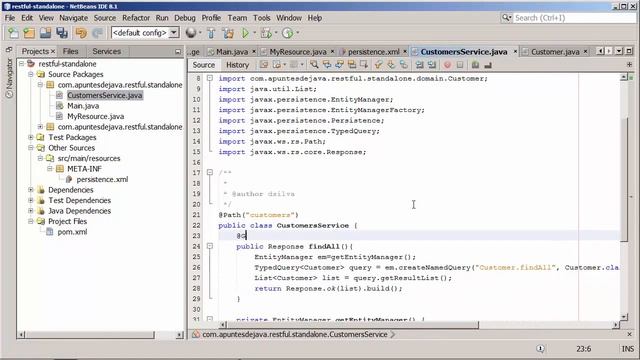Click the Clean and Build Project icon
Screen dimensions: 640x360
[228, 33]
